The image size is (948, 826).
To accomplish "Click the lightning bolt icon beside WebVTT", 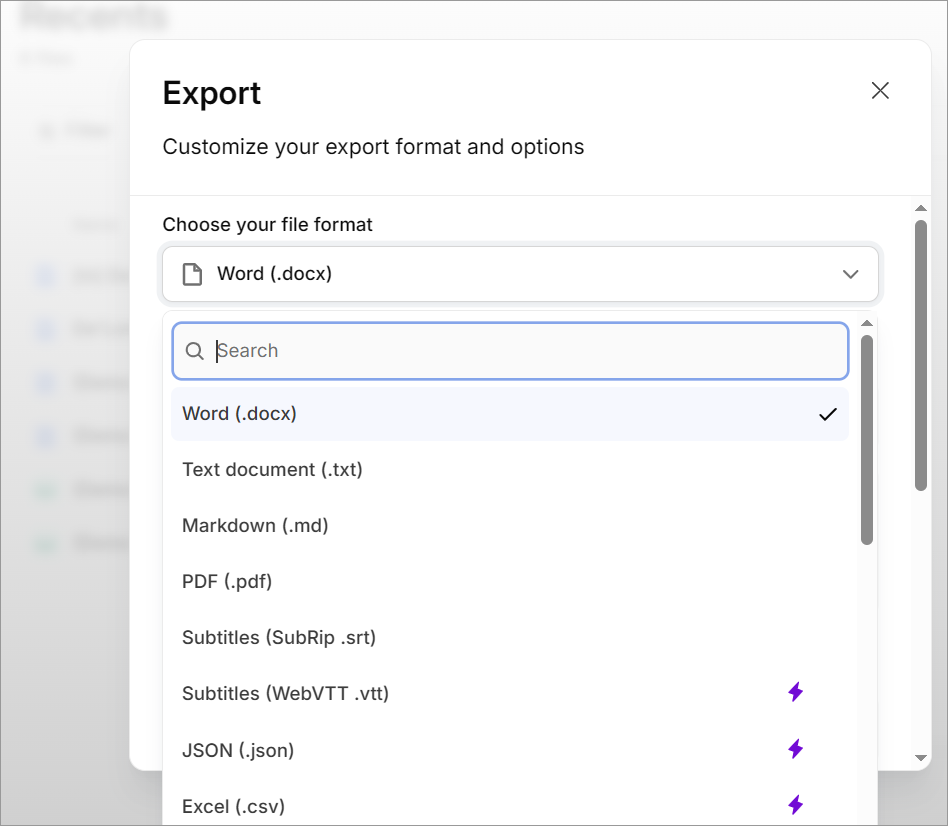I will (796, 692).
